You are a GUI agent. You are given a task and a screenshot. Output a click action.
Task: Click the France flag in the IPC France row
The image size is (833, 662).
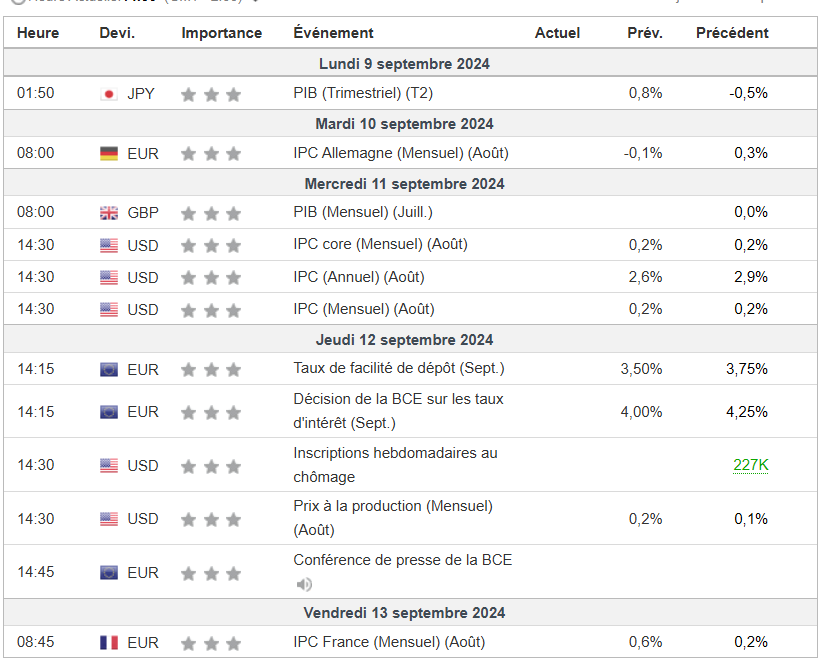109,643
